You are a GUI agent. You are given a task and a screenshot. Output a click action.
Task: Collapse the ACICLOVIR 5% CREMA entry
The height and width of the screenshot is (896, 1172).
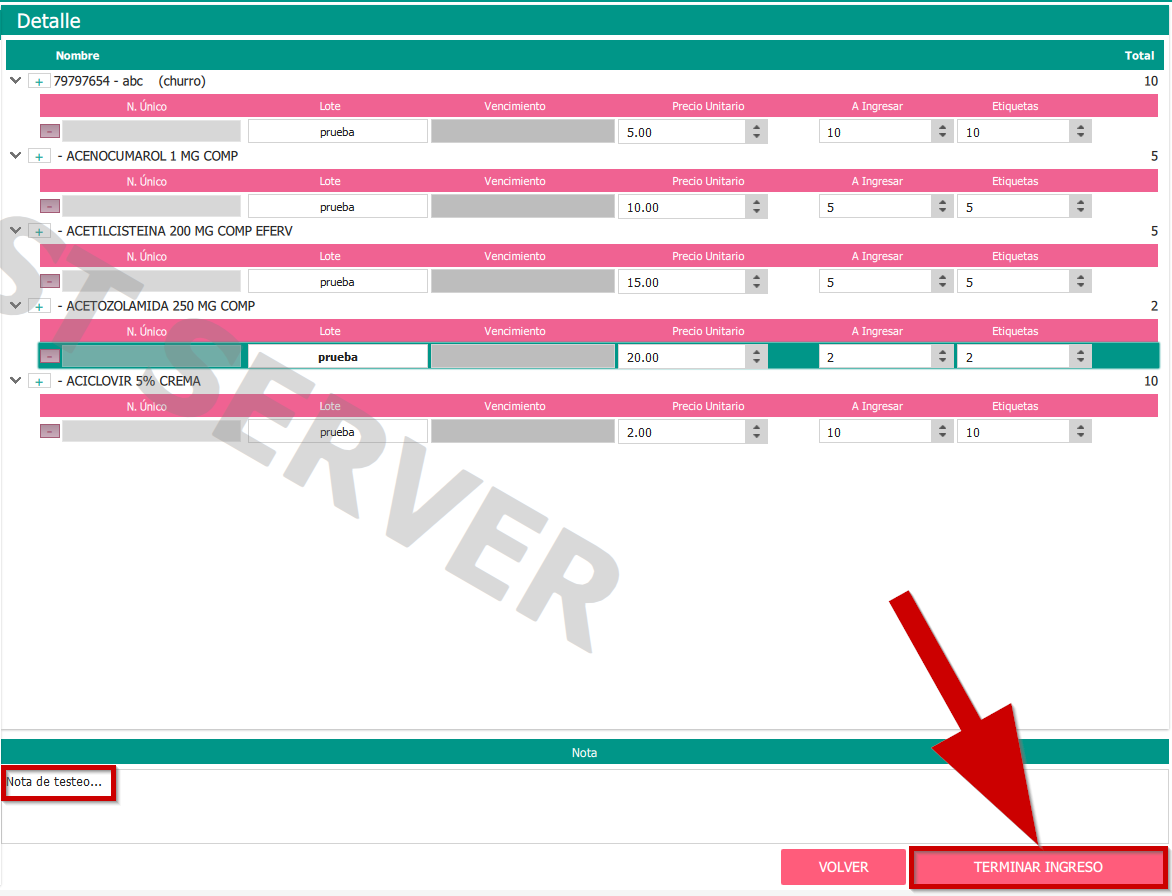(15, 381)
